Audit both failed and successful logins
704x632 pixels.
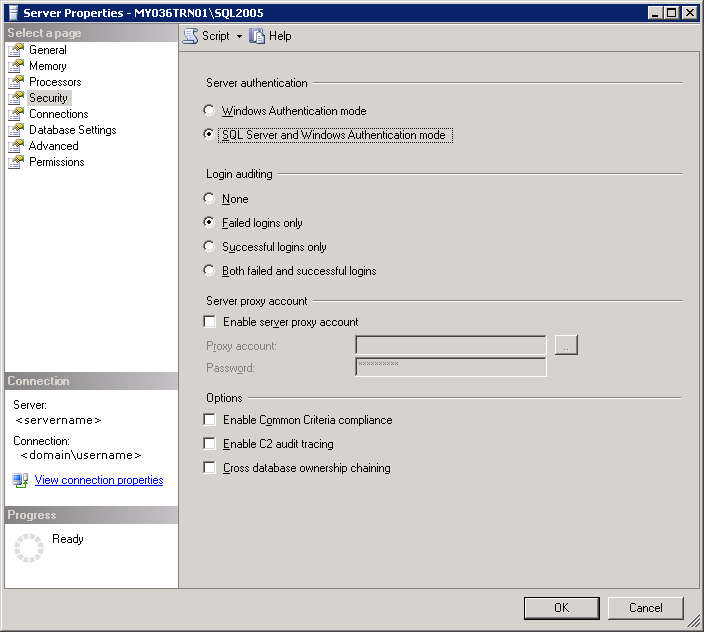[209, 270]
